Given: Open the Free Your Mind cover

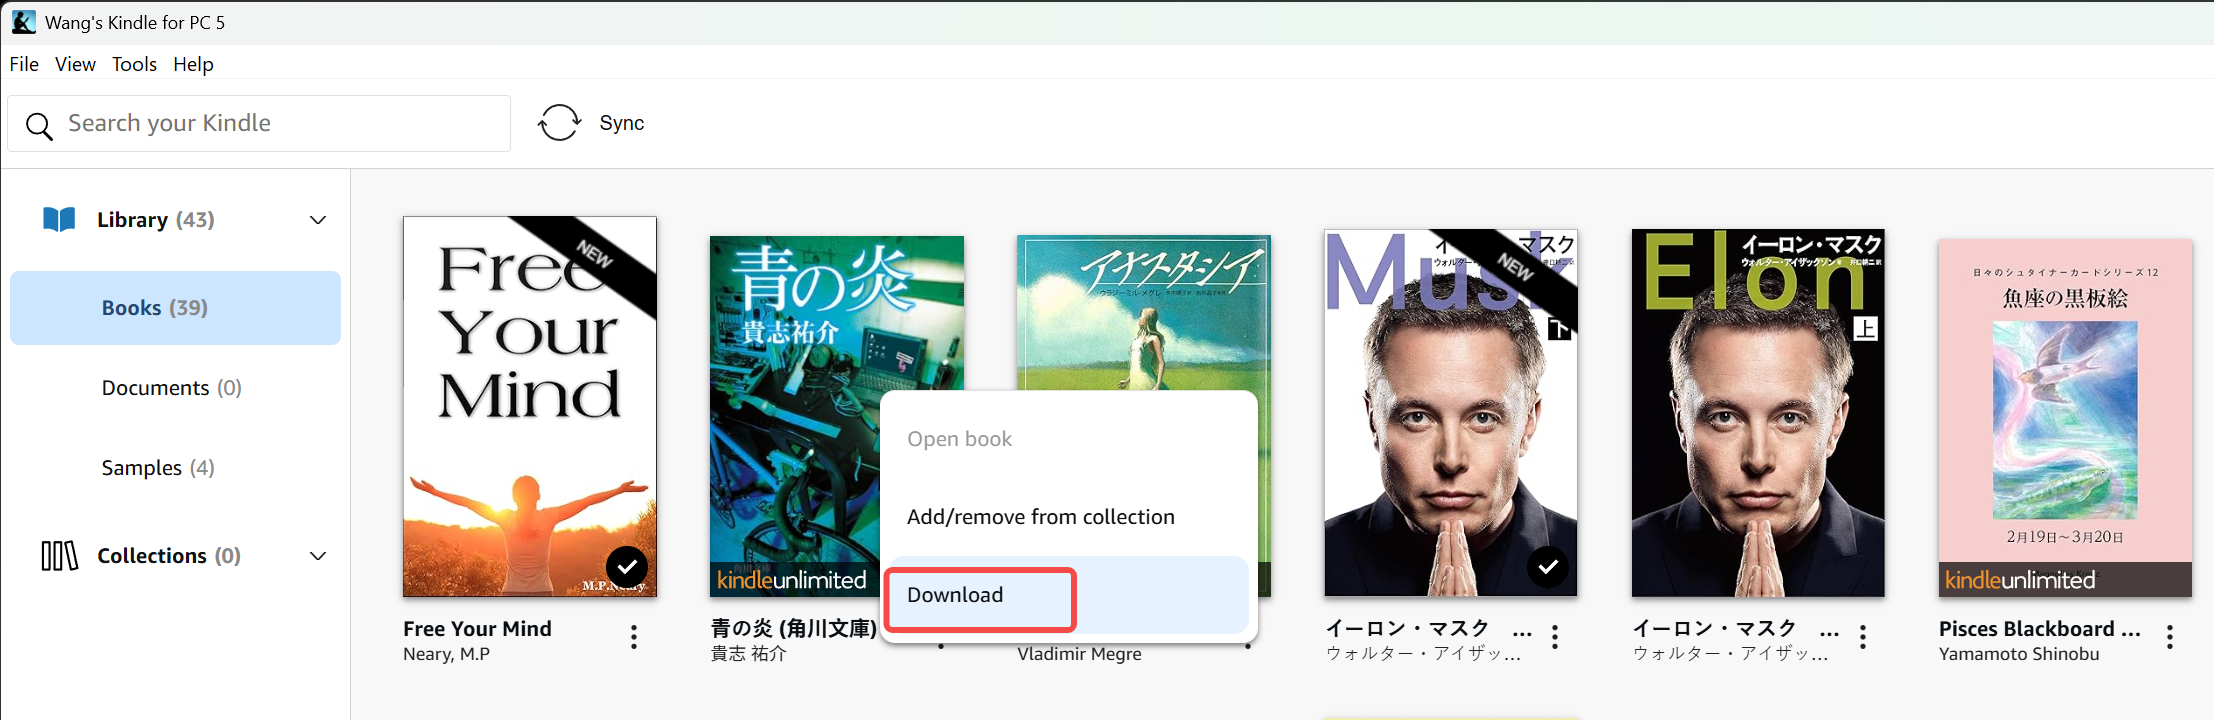Looking at the screenshot, I should (530, 407).
